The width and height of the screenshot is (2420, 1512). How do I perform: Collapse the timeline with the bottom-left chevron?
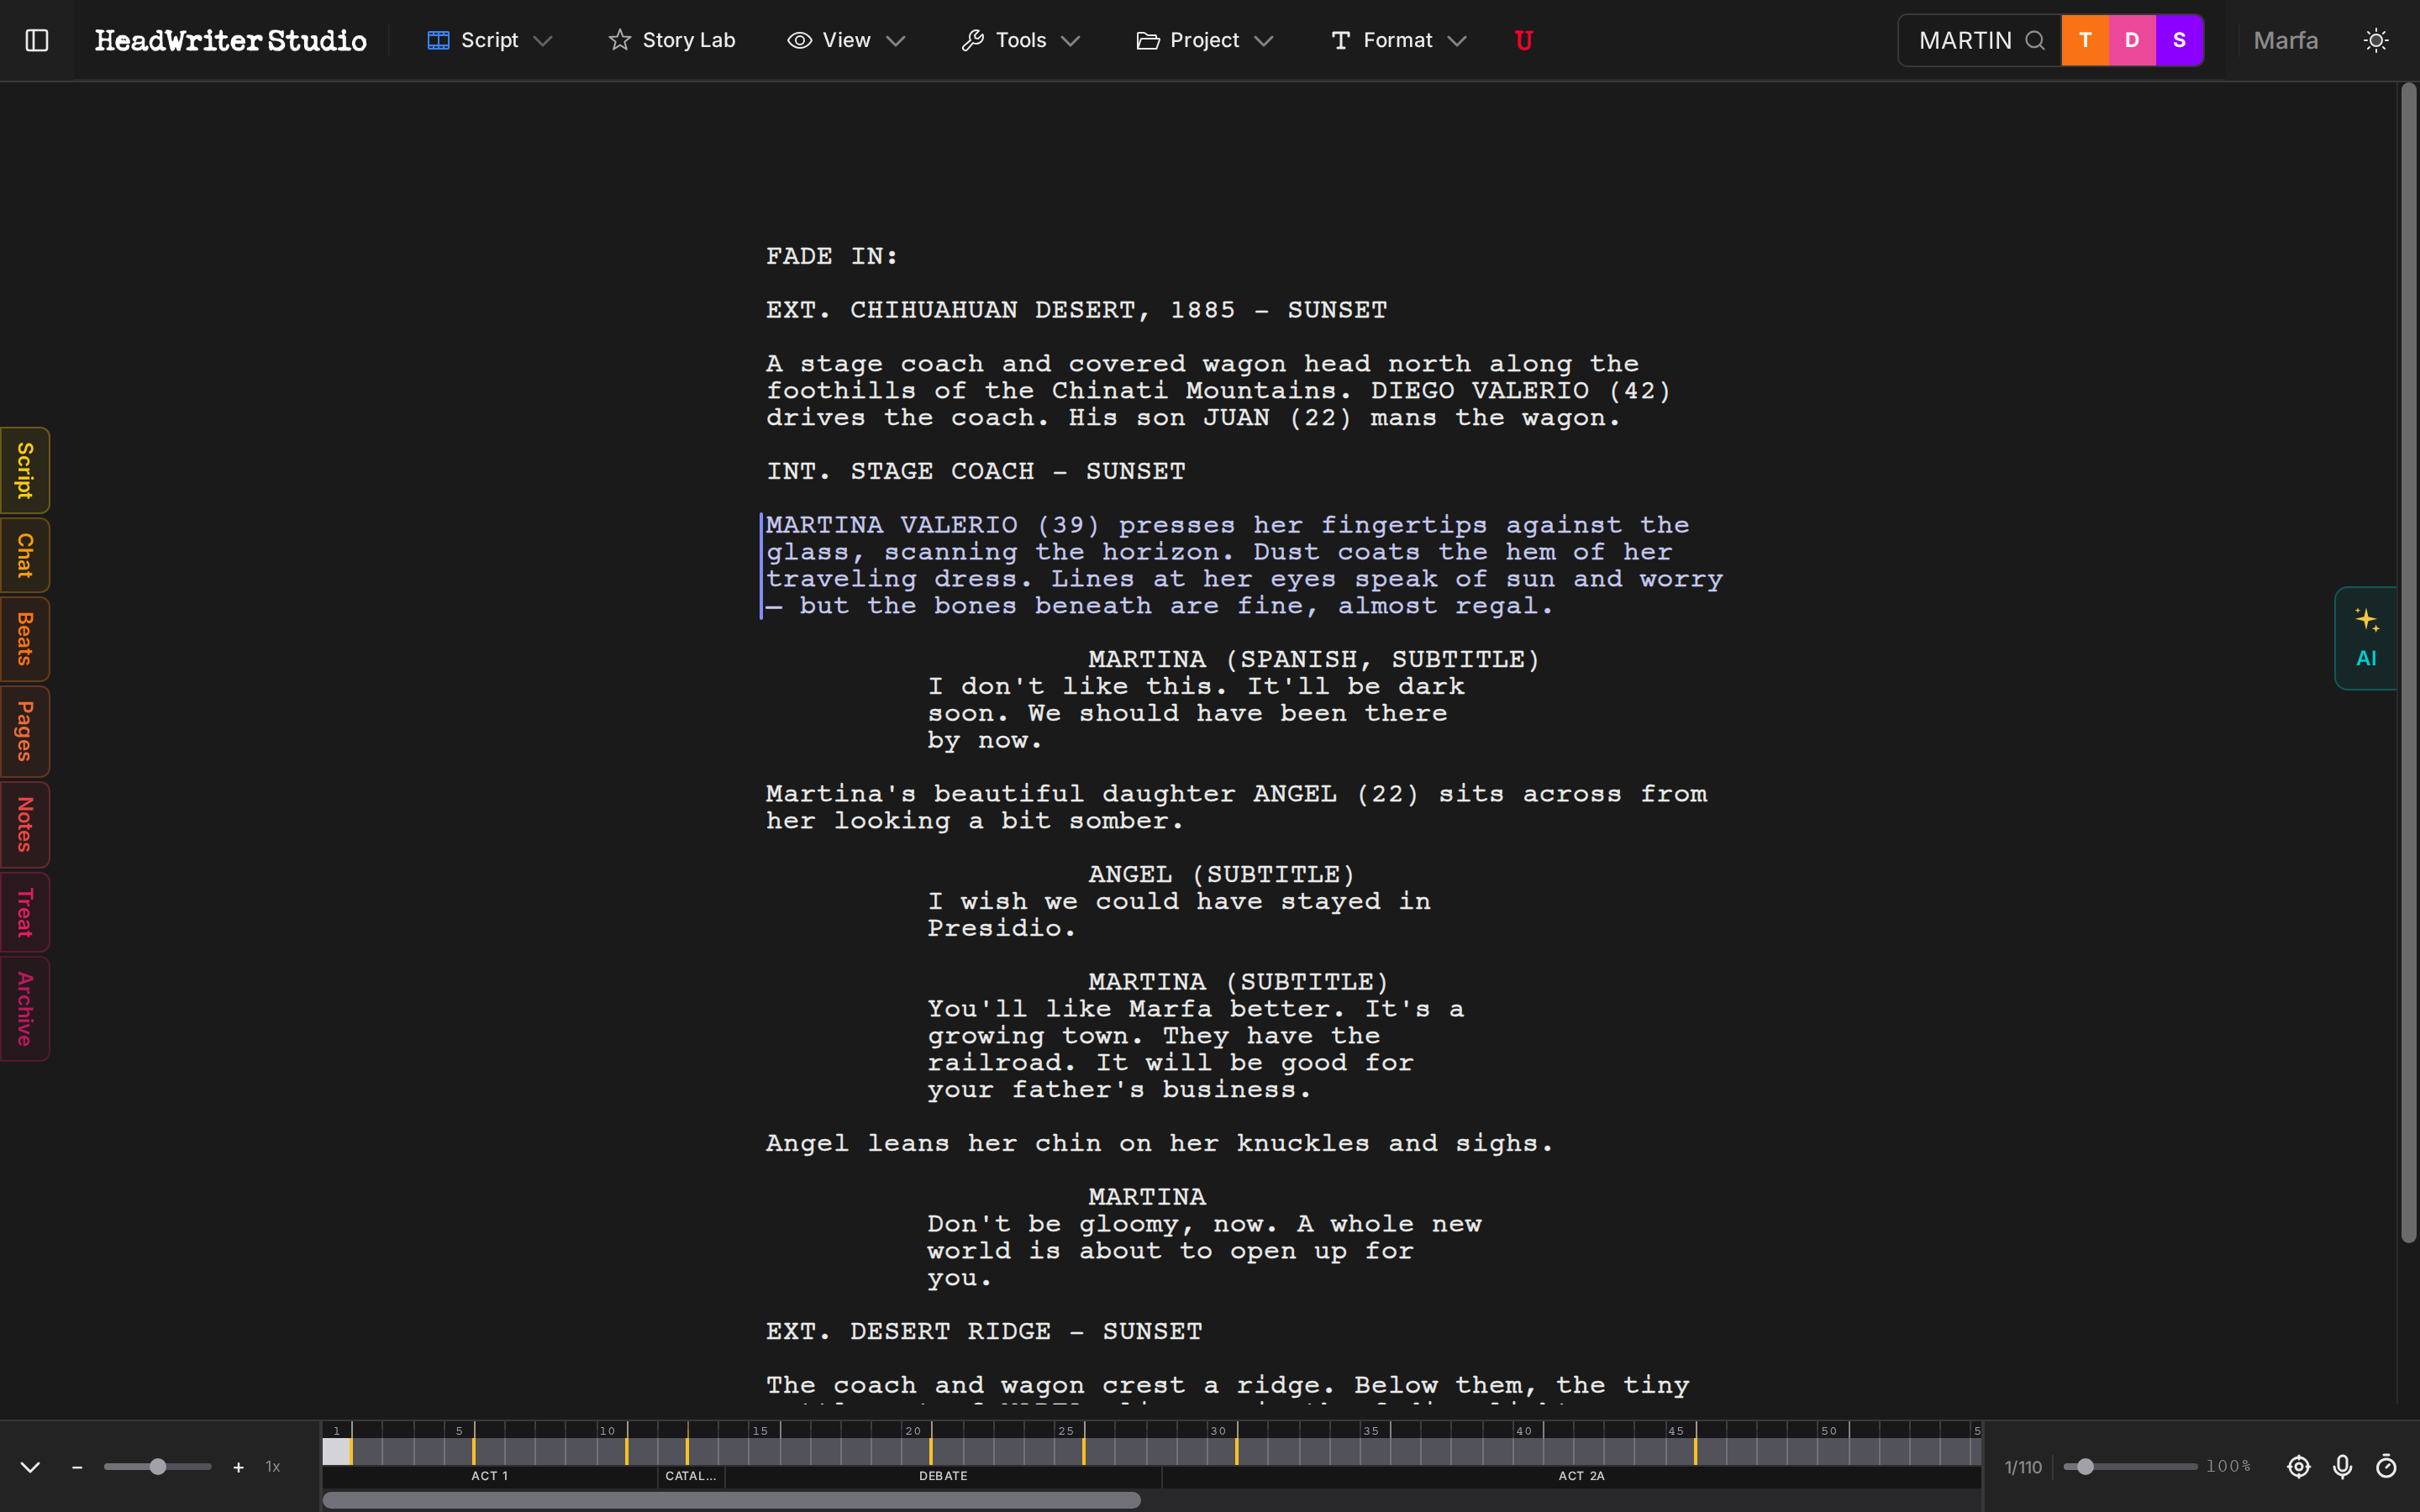[30, 1467]
